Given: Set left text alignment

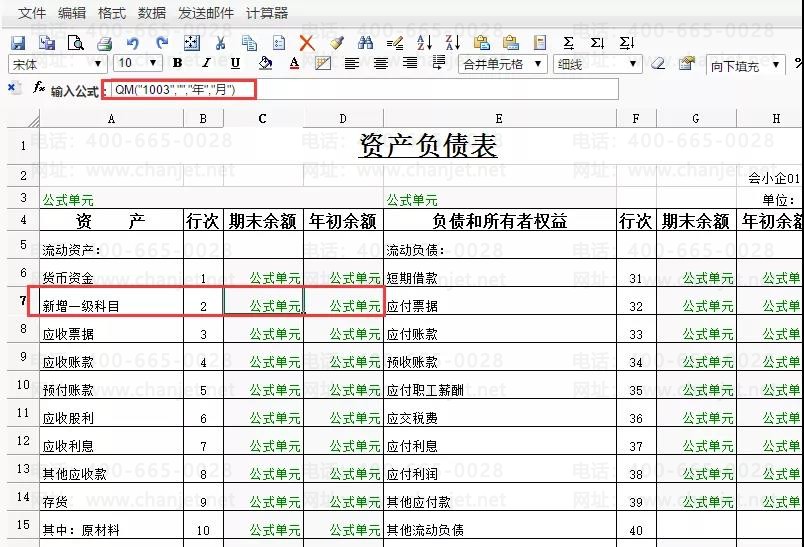Looking at the screenshot, I should (x=352, y=63).
